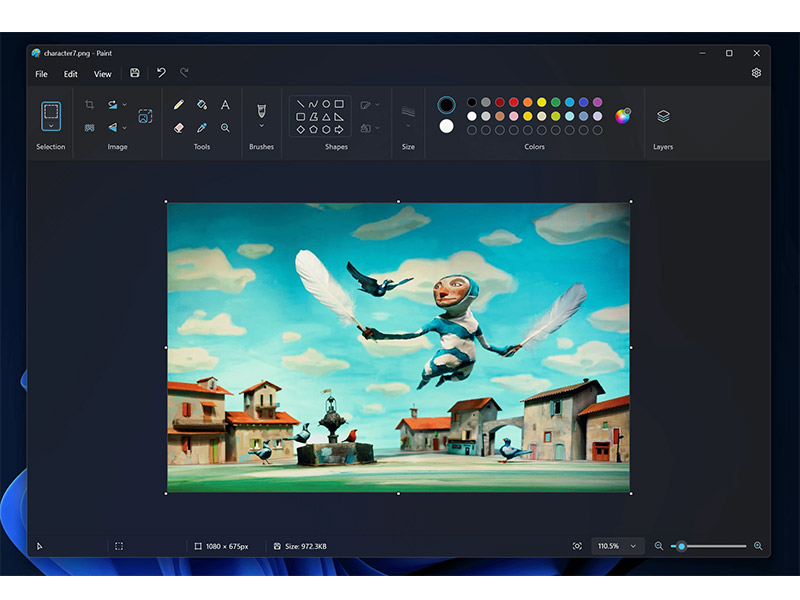Choose the Diamond shape
The width and height of the screenshot is (800, 600).
click(x=301, y=130)
